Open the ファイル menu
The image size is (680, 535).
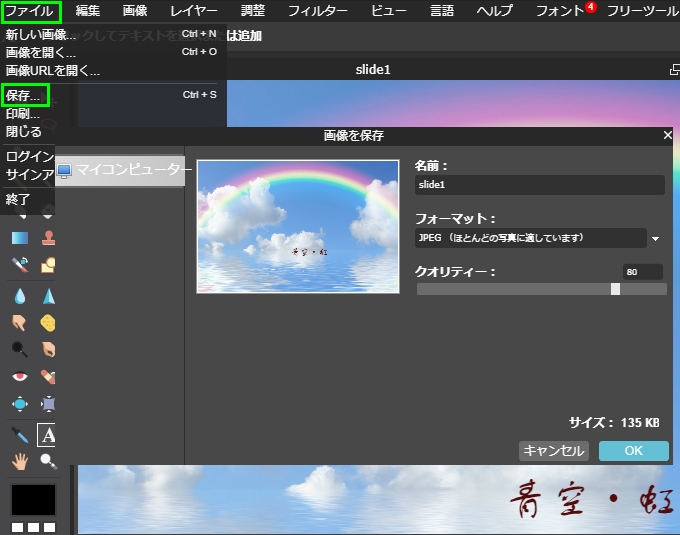point(31,11)
